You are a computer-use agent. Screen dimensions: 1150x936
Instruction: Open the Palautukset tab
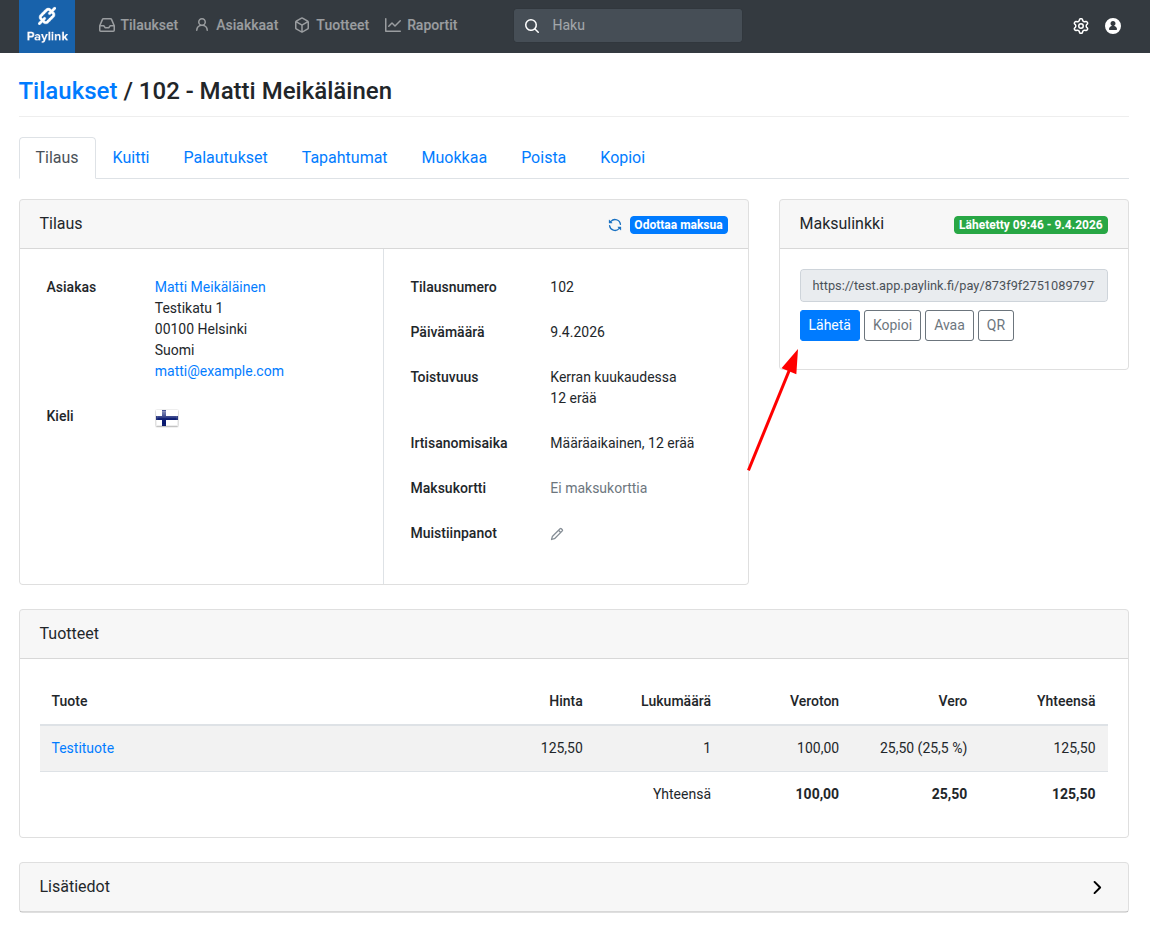pyautogui.click(x=225, y=157)
